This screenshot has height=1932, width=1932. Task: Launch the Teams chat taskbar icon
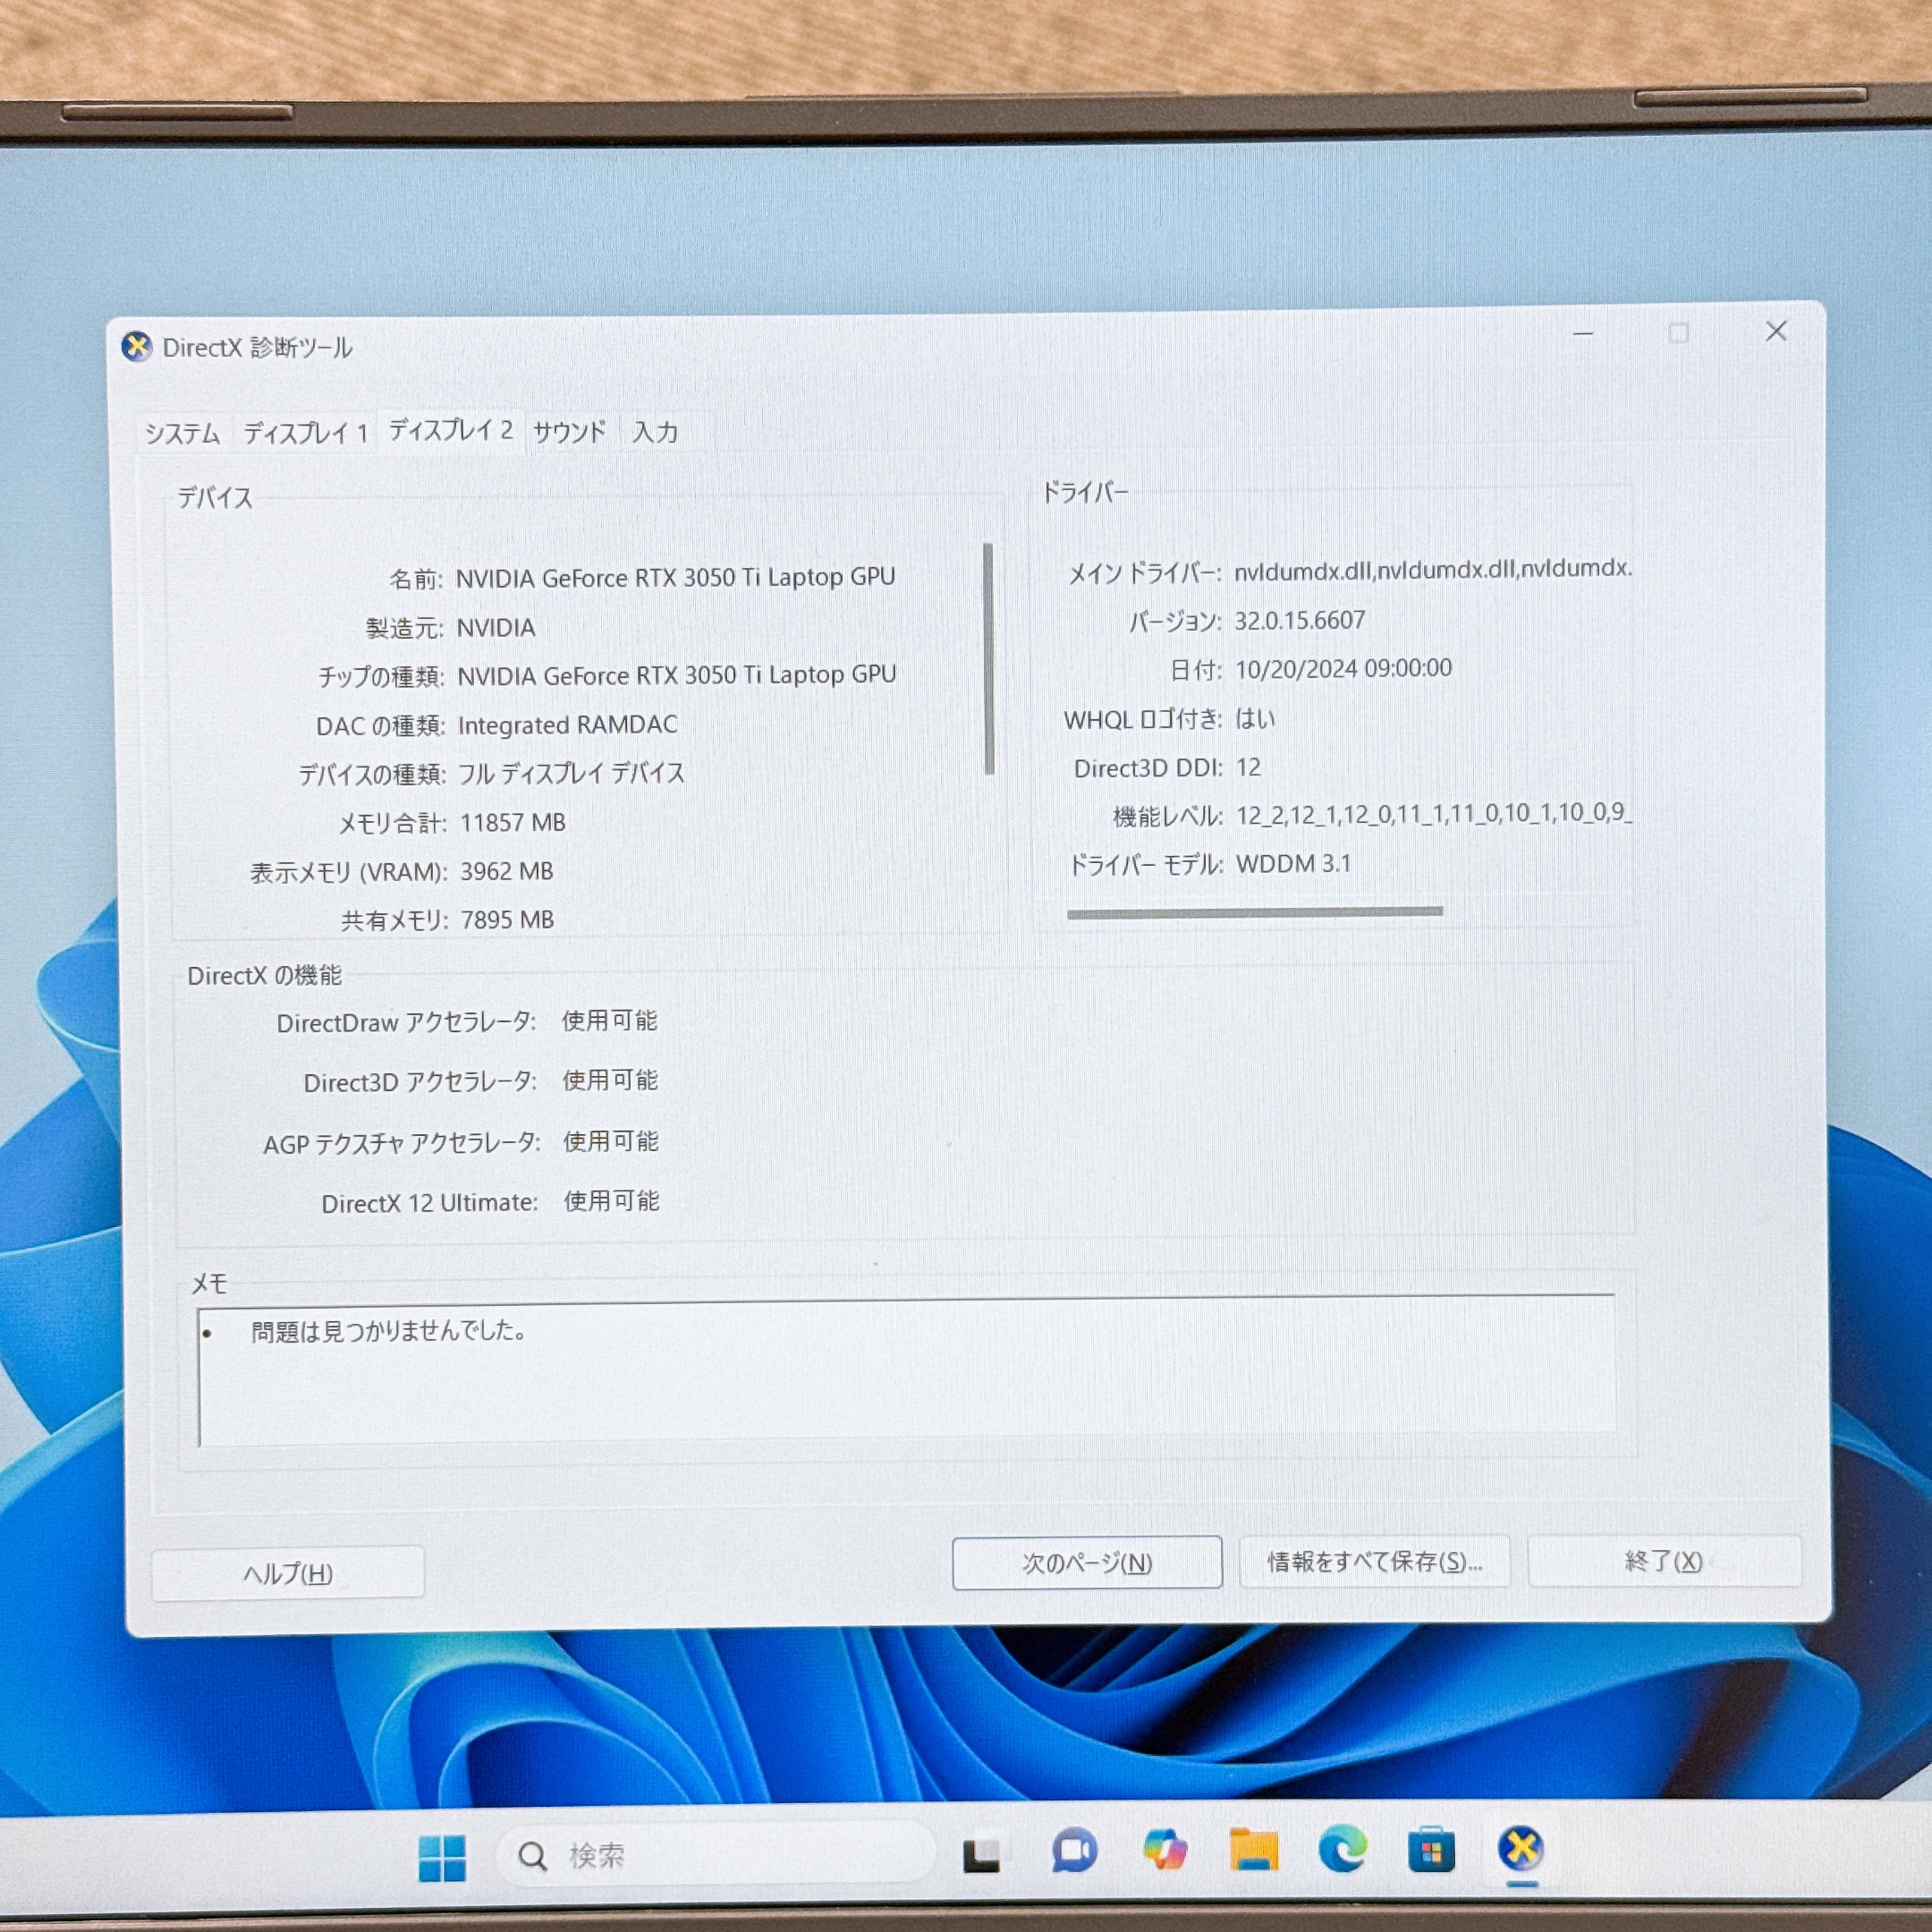coord(1074,1852)
